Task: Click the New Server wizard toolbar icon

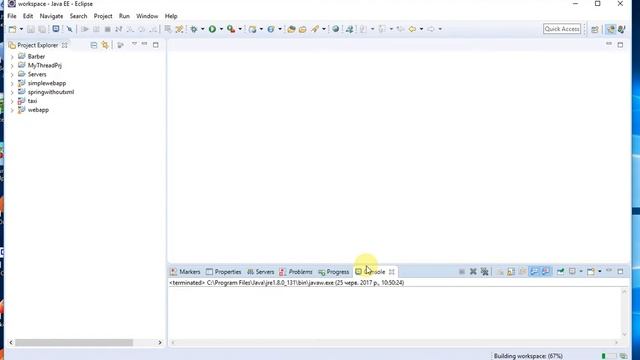Action: pyautogui.click(x=253, y=29)
